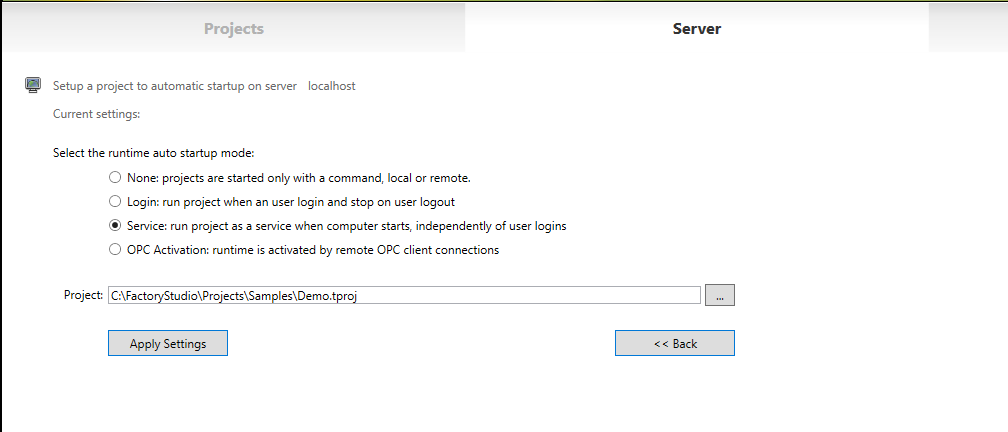Switch to the Projects tab
The width and height of the screenshot is (1008, 432).
[x=234, y=28]
